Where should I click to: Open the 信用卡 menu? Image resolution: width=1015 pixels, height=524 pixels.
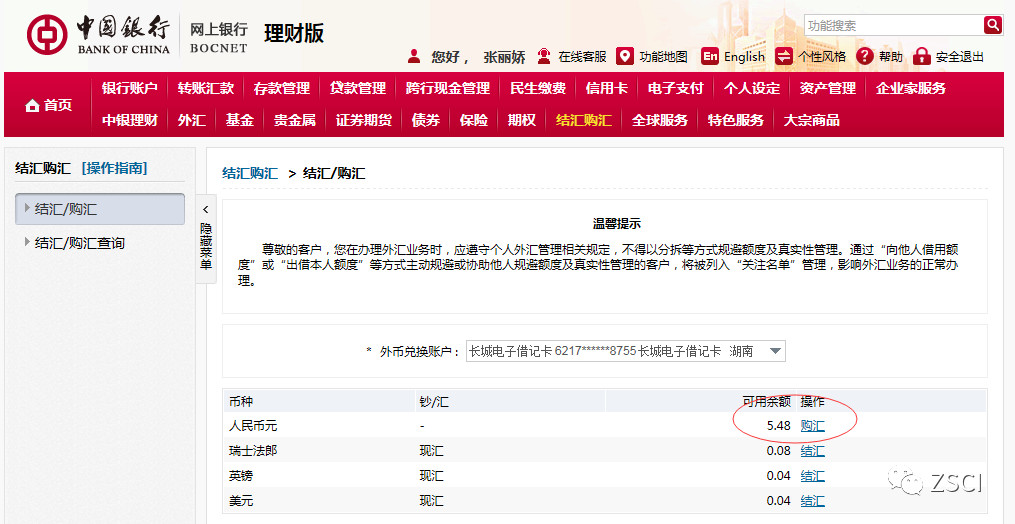(607, 88)
